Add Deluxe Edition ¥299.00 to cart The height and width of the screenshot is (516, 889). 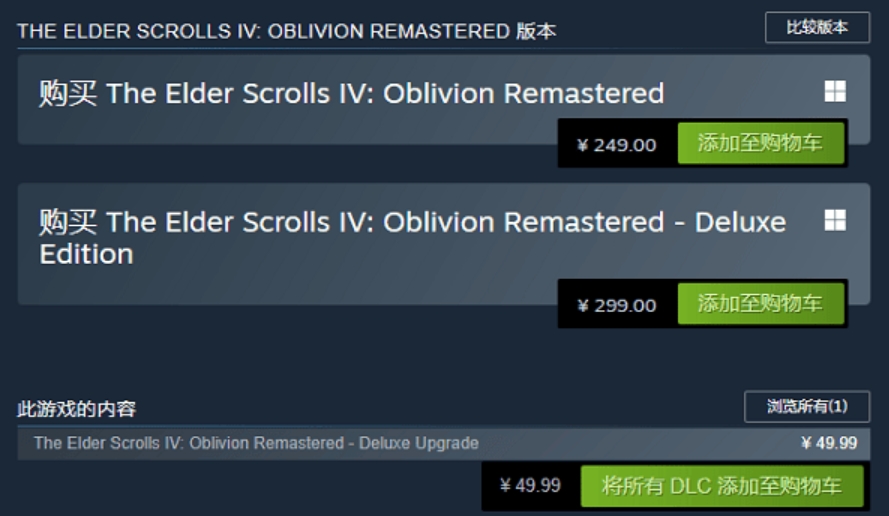(x=761, y=303)
